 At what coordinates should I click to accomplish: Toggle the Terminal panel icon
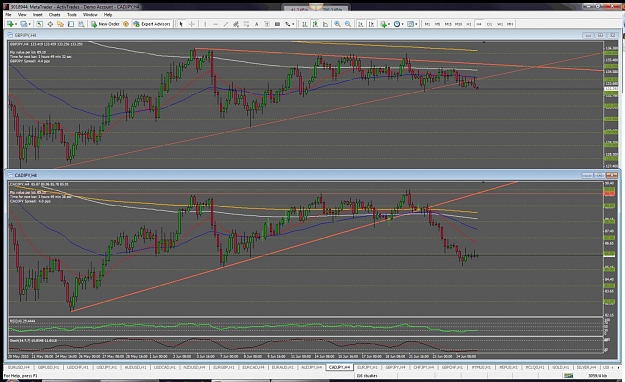point(71,24)
